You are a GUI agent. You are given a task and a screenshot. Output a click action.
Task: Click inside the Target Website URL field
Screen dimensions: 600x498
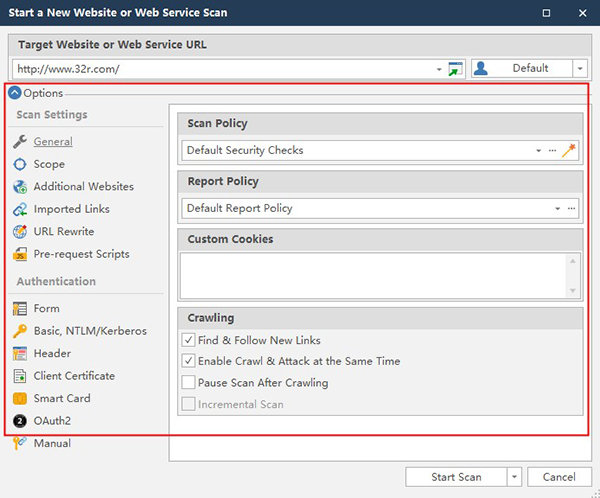pos(220,68)
